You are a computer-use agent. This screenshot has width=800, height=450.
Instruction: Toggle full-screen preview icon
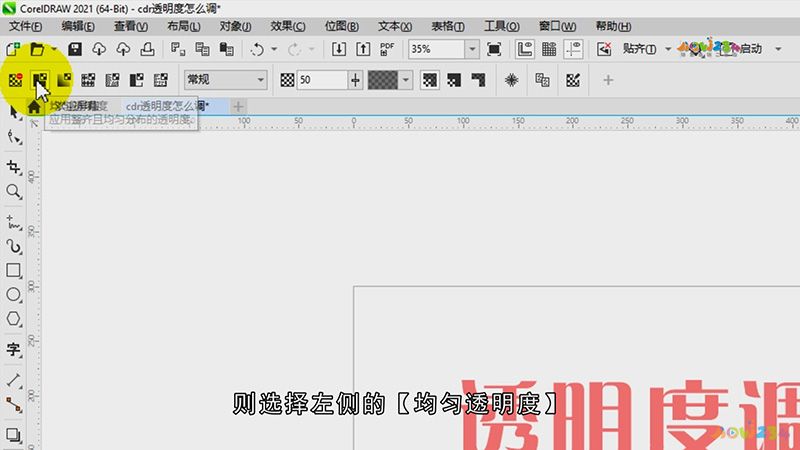point(494,49)
